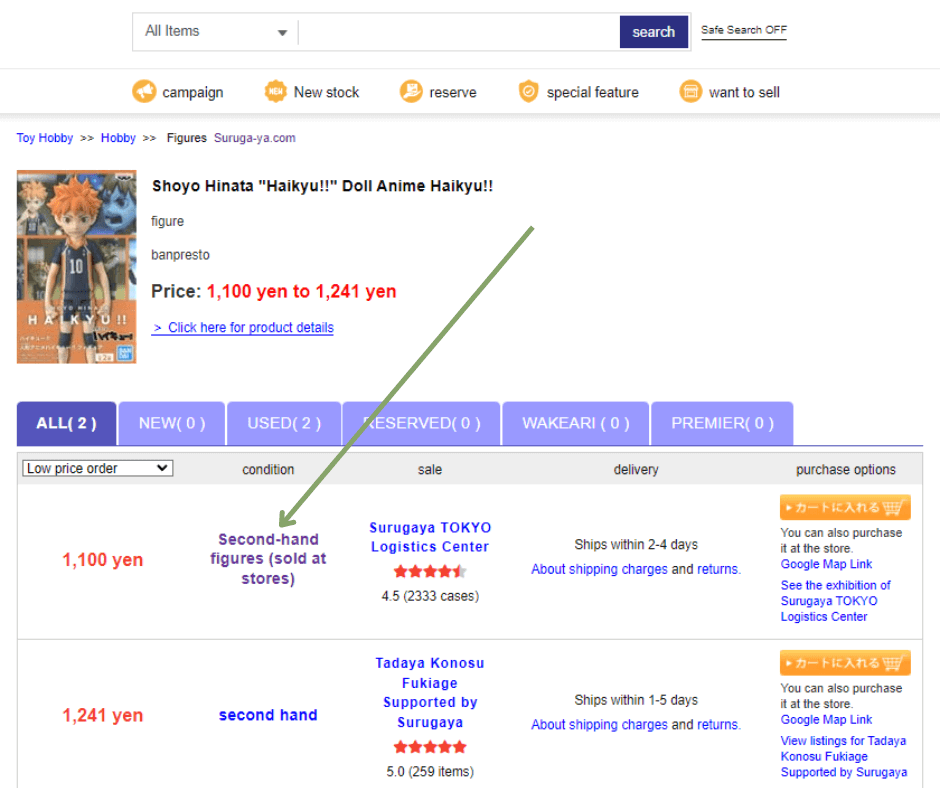
Task: Click Ships within 1-5 days text
Action: [636, 700]
